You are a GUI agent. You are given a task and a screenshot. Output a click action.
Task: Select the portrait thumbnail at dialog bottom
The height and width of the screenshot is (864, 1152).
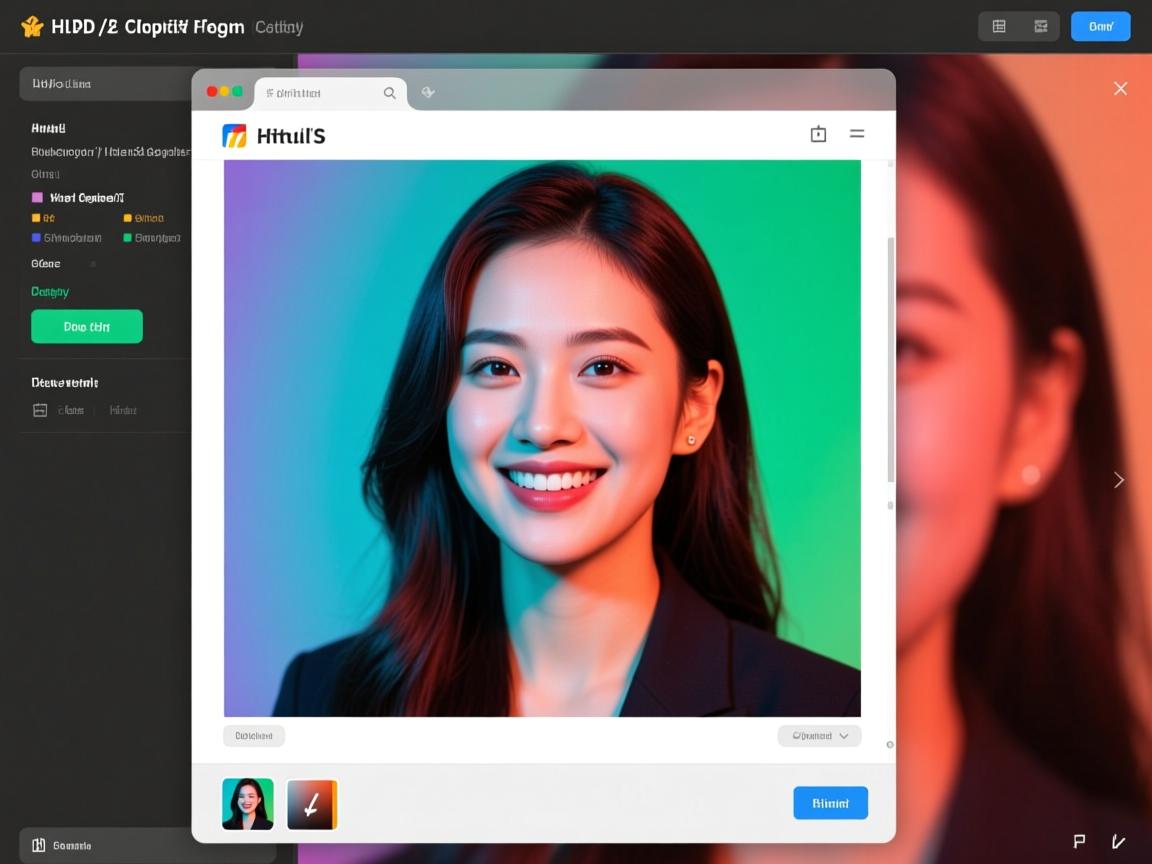(x=248, y=804)
